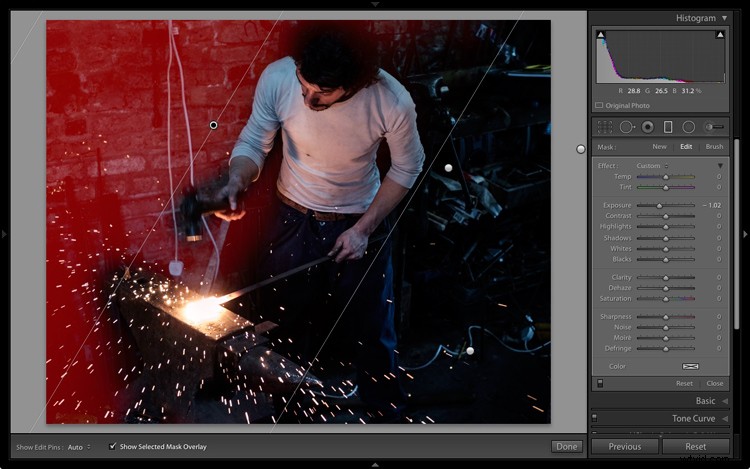Close the graduated filter panel
The width and height of the screenshot is (750, 469).
[x=715, y=383]
